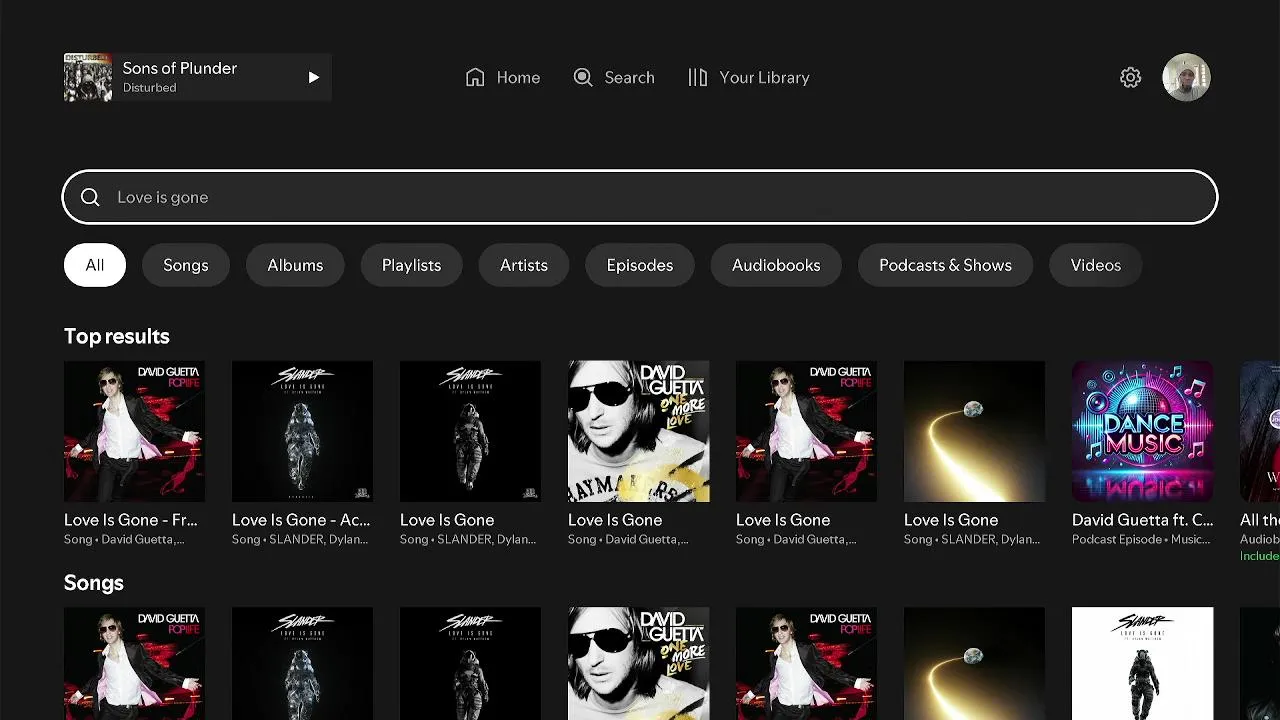Click the Search icon in top navigation
This screenshot has width=1280, height=720.
pyautogui.click(x=583, y=77)
